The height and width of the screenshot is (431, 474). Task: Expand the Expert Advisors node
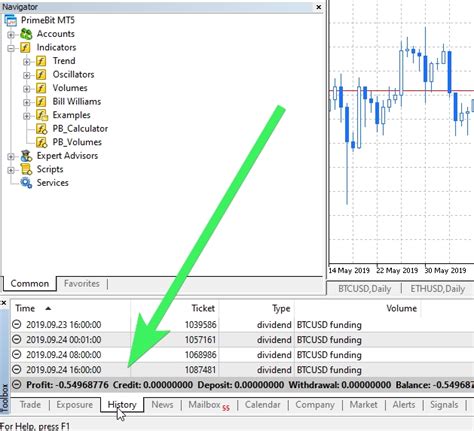[11, 156]
